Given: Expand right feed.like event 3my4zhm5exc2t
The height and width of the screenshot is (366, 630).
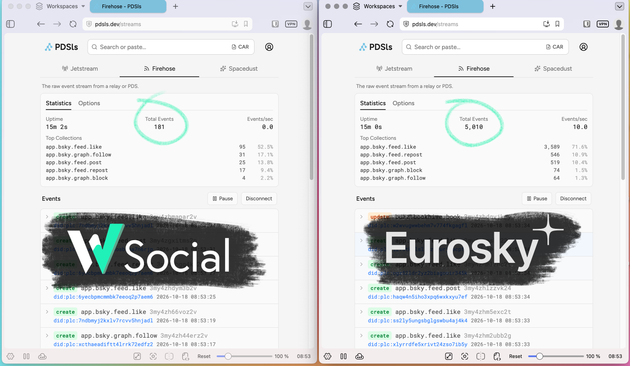Looking at the screenshot, I should 361,312.
